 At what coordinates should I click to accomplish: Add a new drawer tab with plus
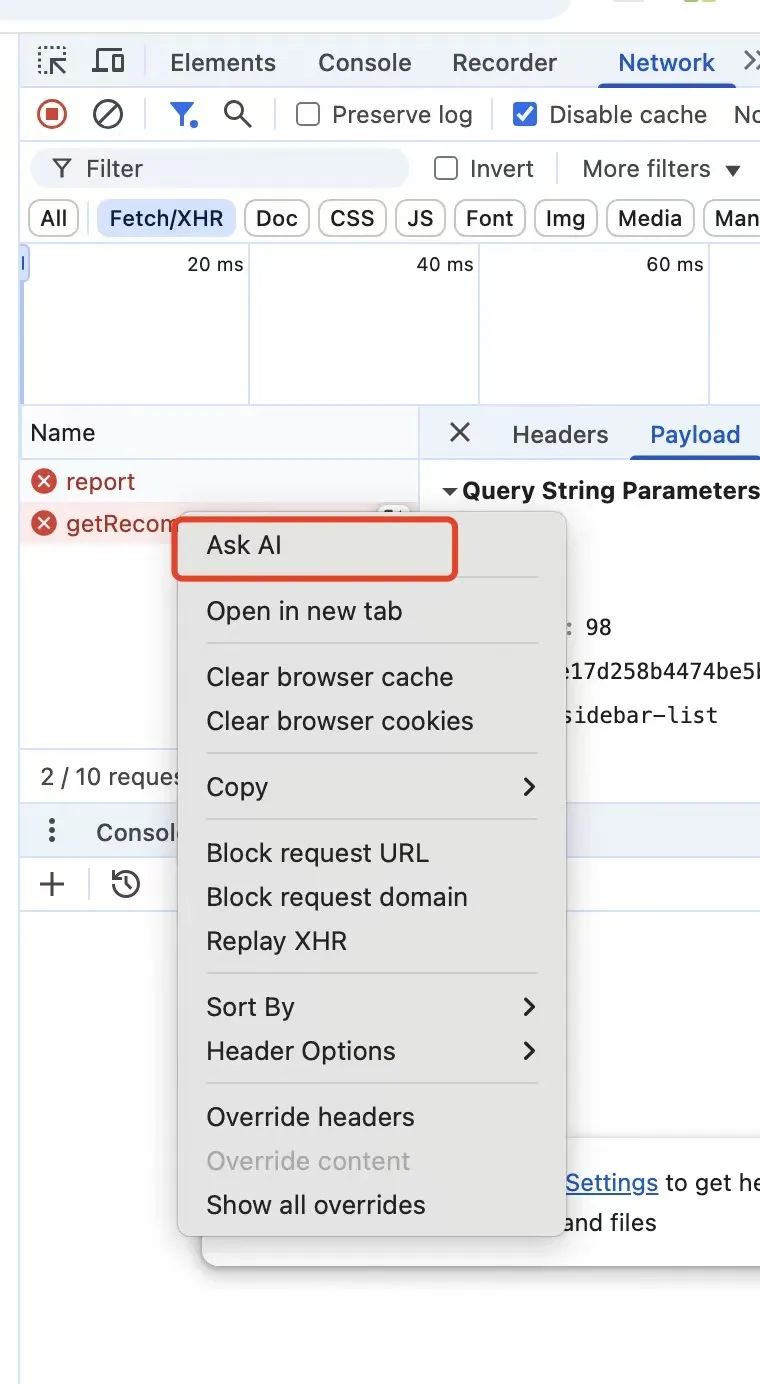coord(52,884)
